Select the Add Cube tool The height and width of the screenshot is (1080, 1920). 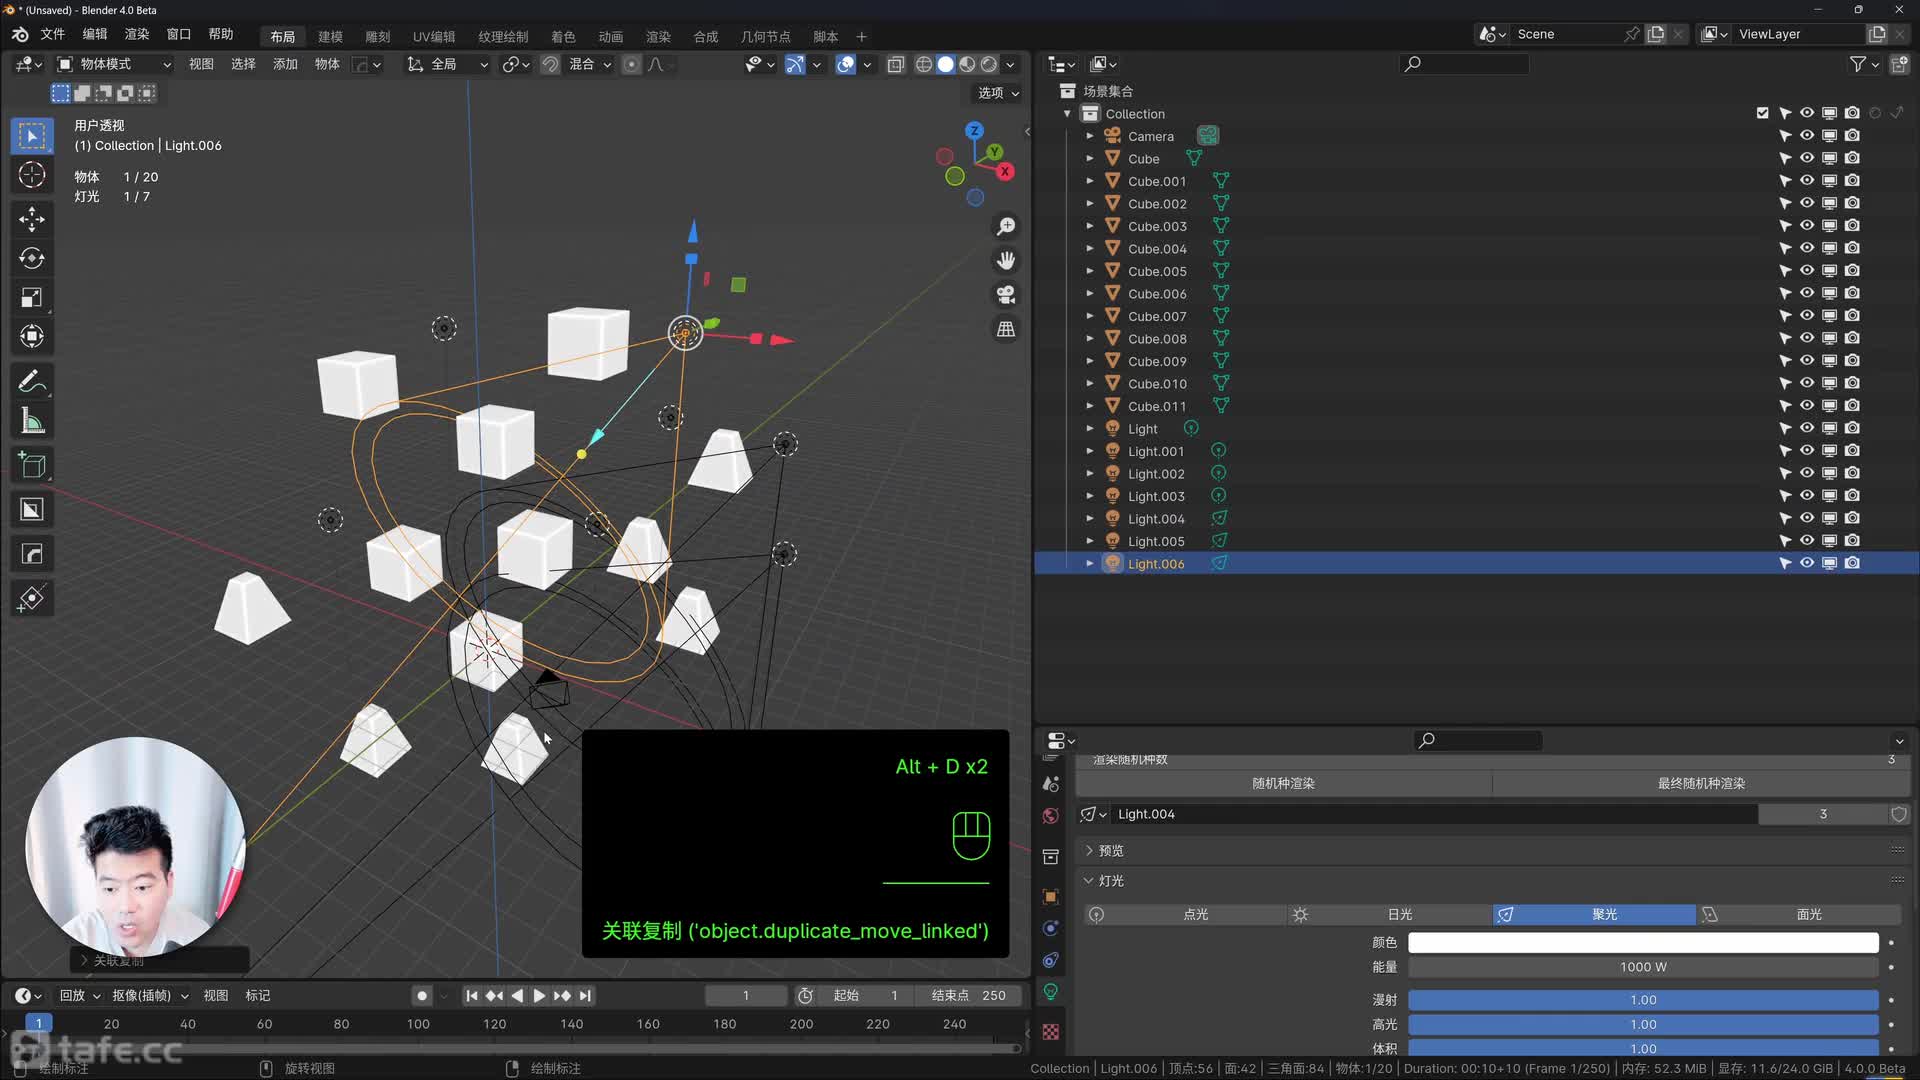[32, 464]
